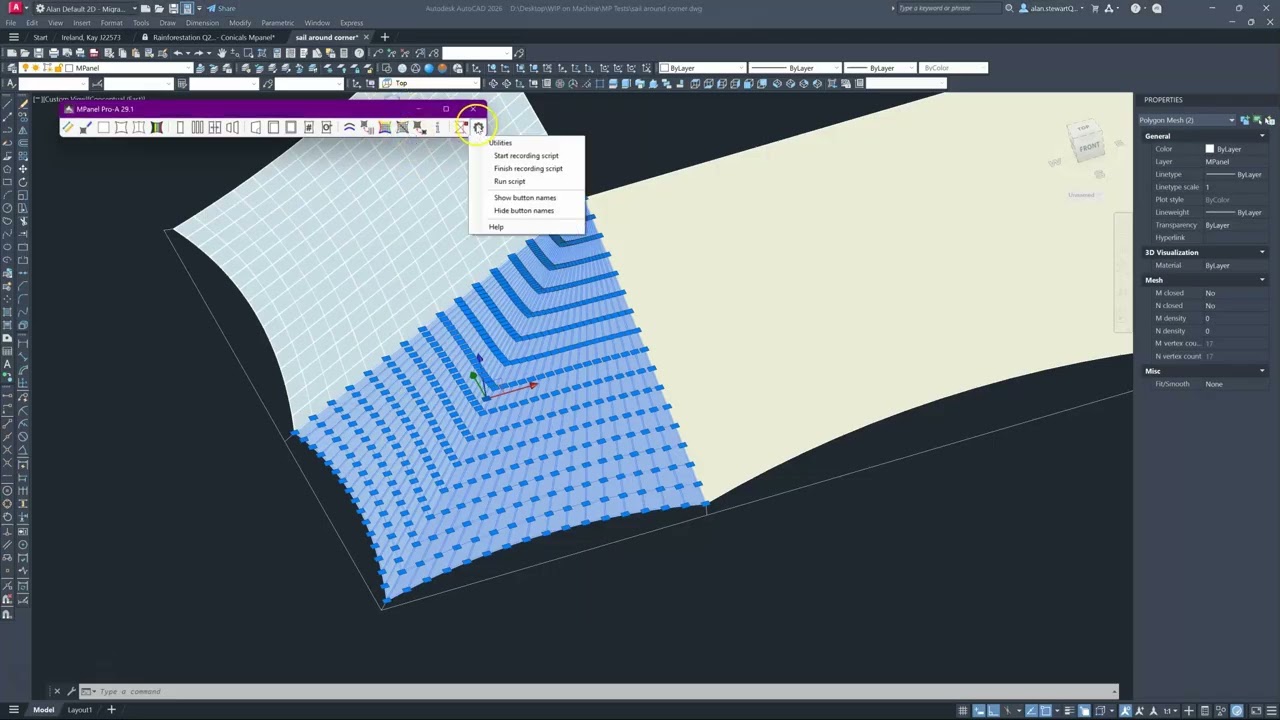Click the hamburger menu icon beside Start tab
Image resolution: width=1280 pixels, height=720 pixels.
point(14,37)
